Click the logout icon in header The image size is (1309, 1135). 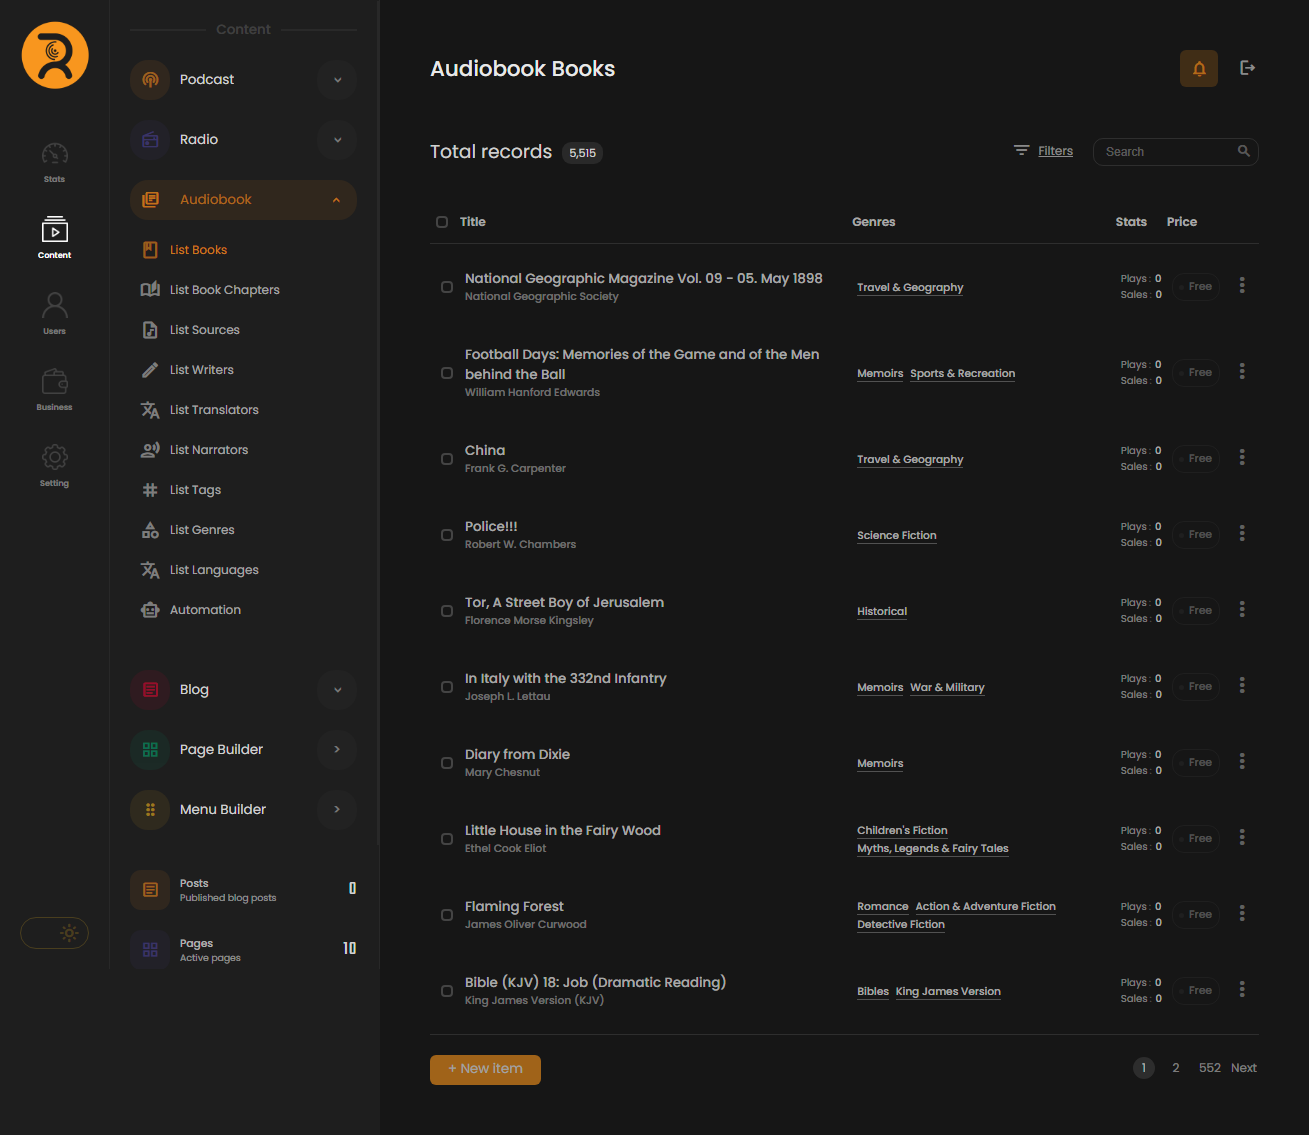coord(1247,68)
